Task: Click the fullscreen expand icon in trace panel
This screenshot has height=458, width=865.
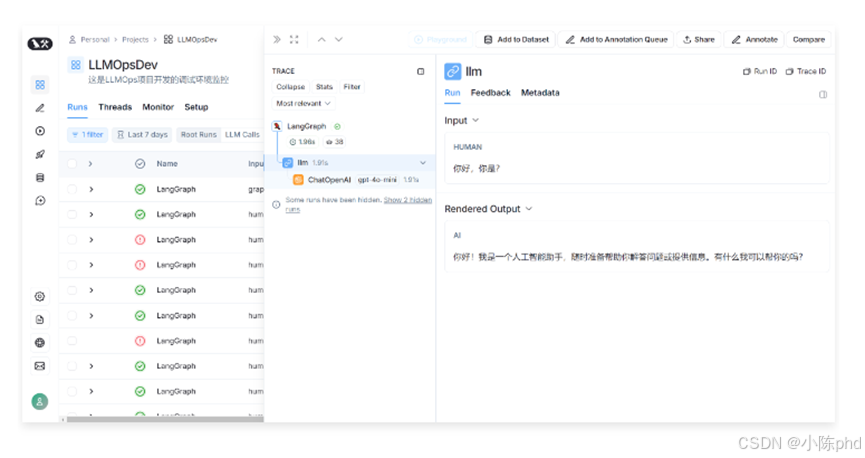Action: click(x=294, y=40)
